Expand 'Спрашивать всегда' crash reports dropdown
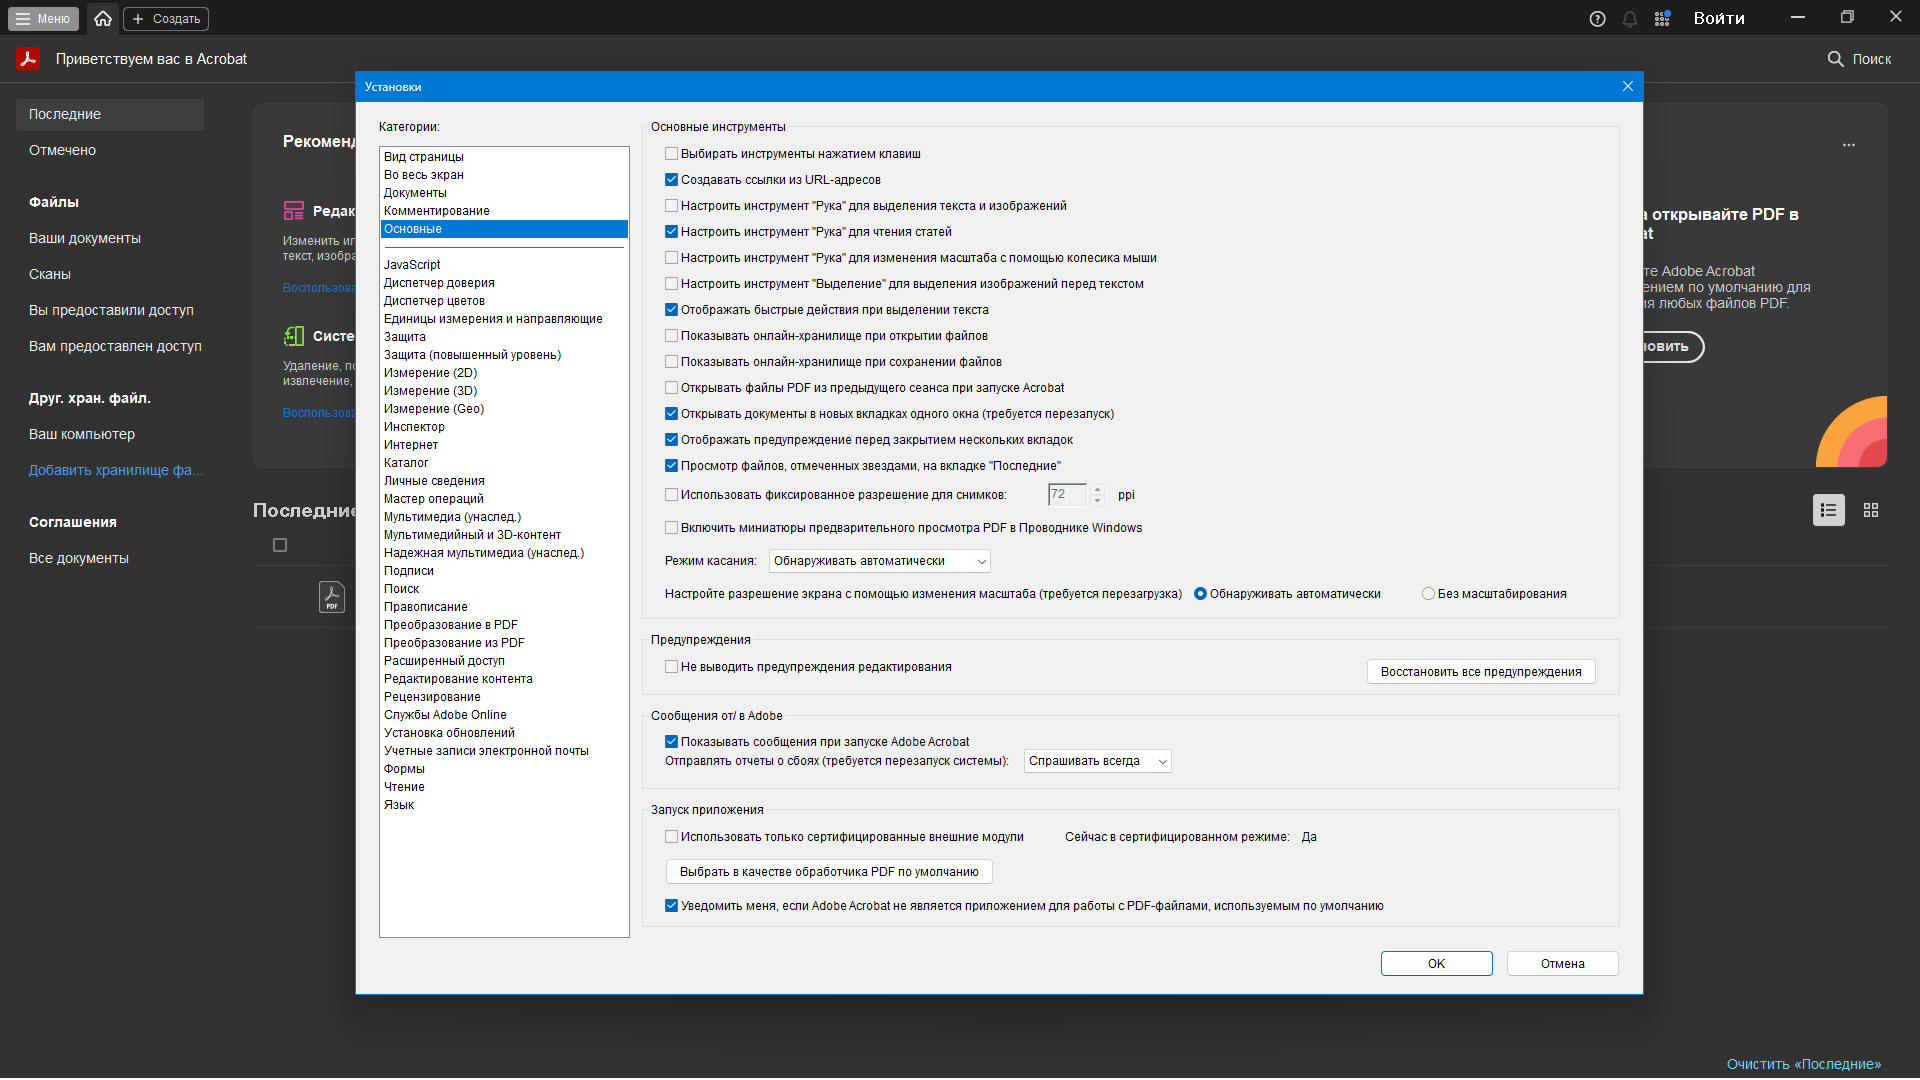 point(1097,761)
